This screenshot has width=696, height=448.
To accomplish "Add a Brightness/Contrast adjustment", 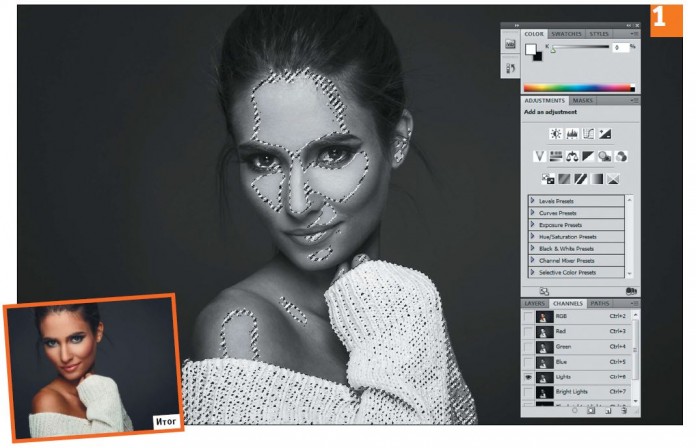I will pyautogui.click(x=554, y=133).
